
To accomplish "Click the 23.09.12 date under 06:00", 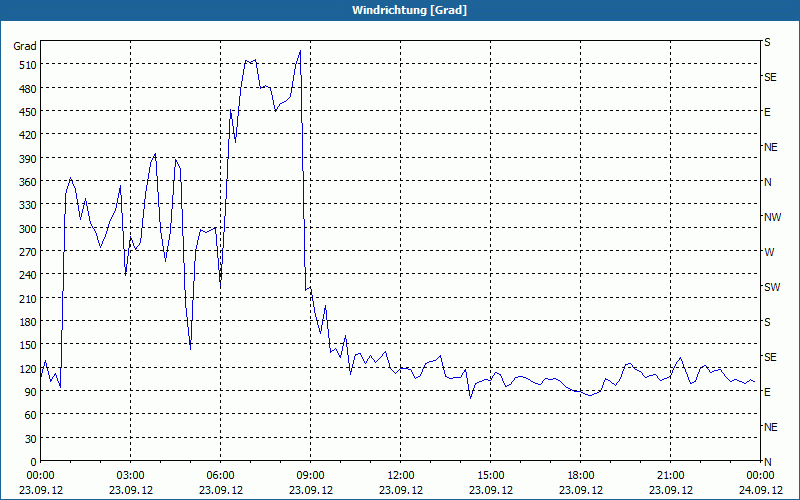I will click(220, 490).
